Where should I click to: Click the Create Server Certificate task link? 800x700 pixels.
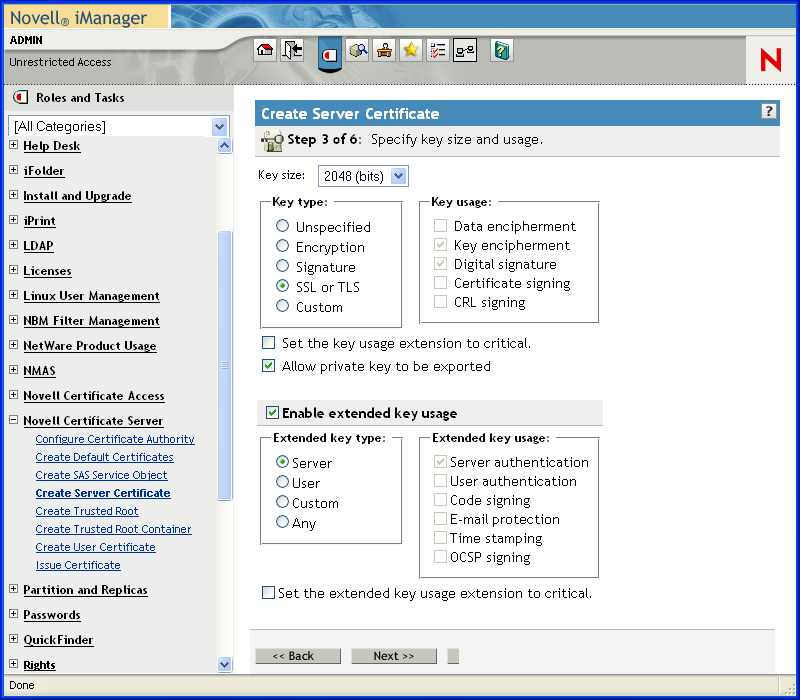coord(103,493)
